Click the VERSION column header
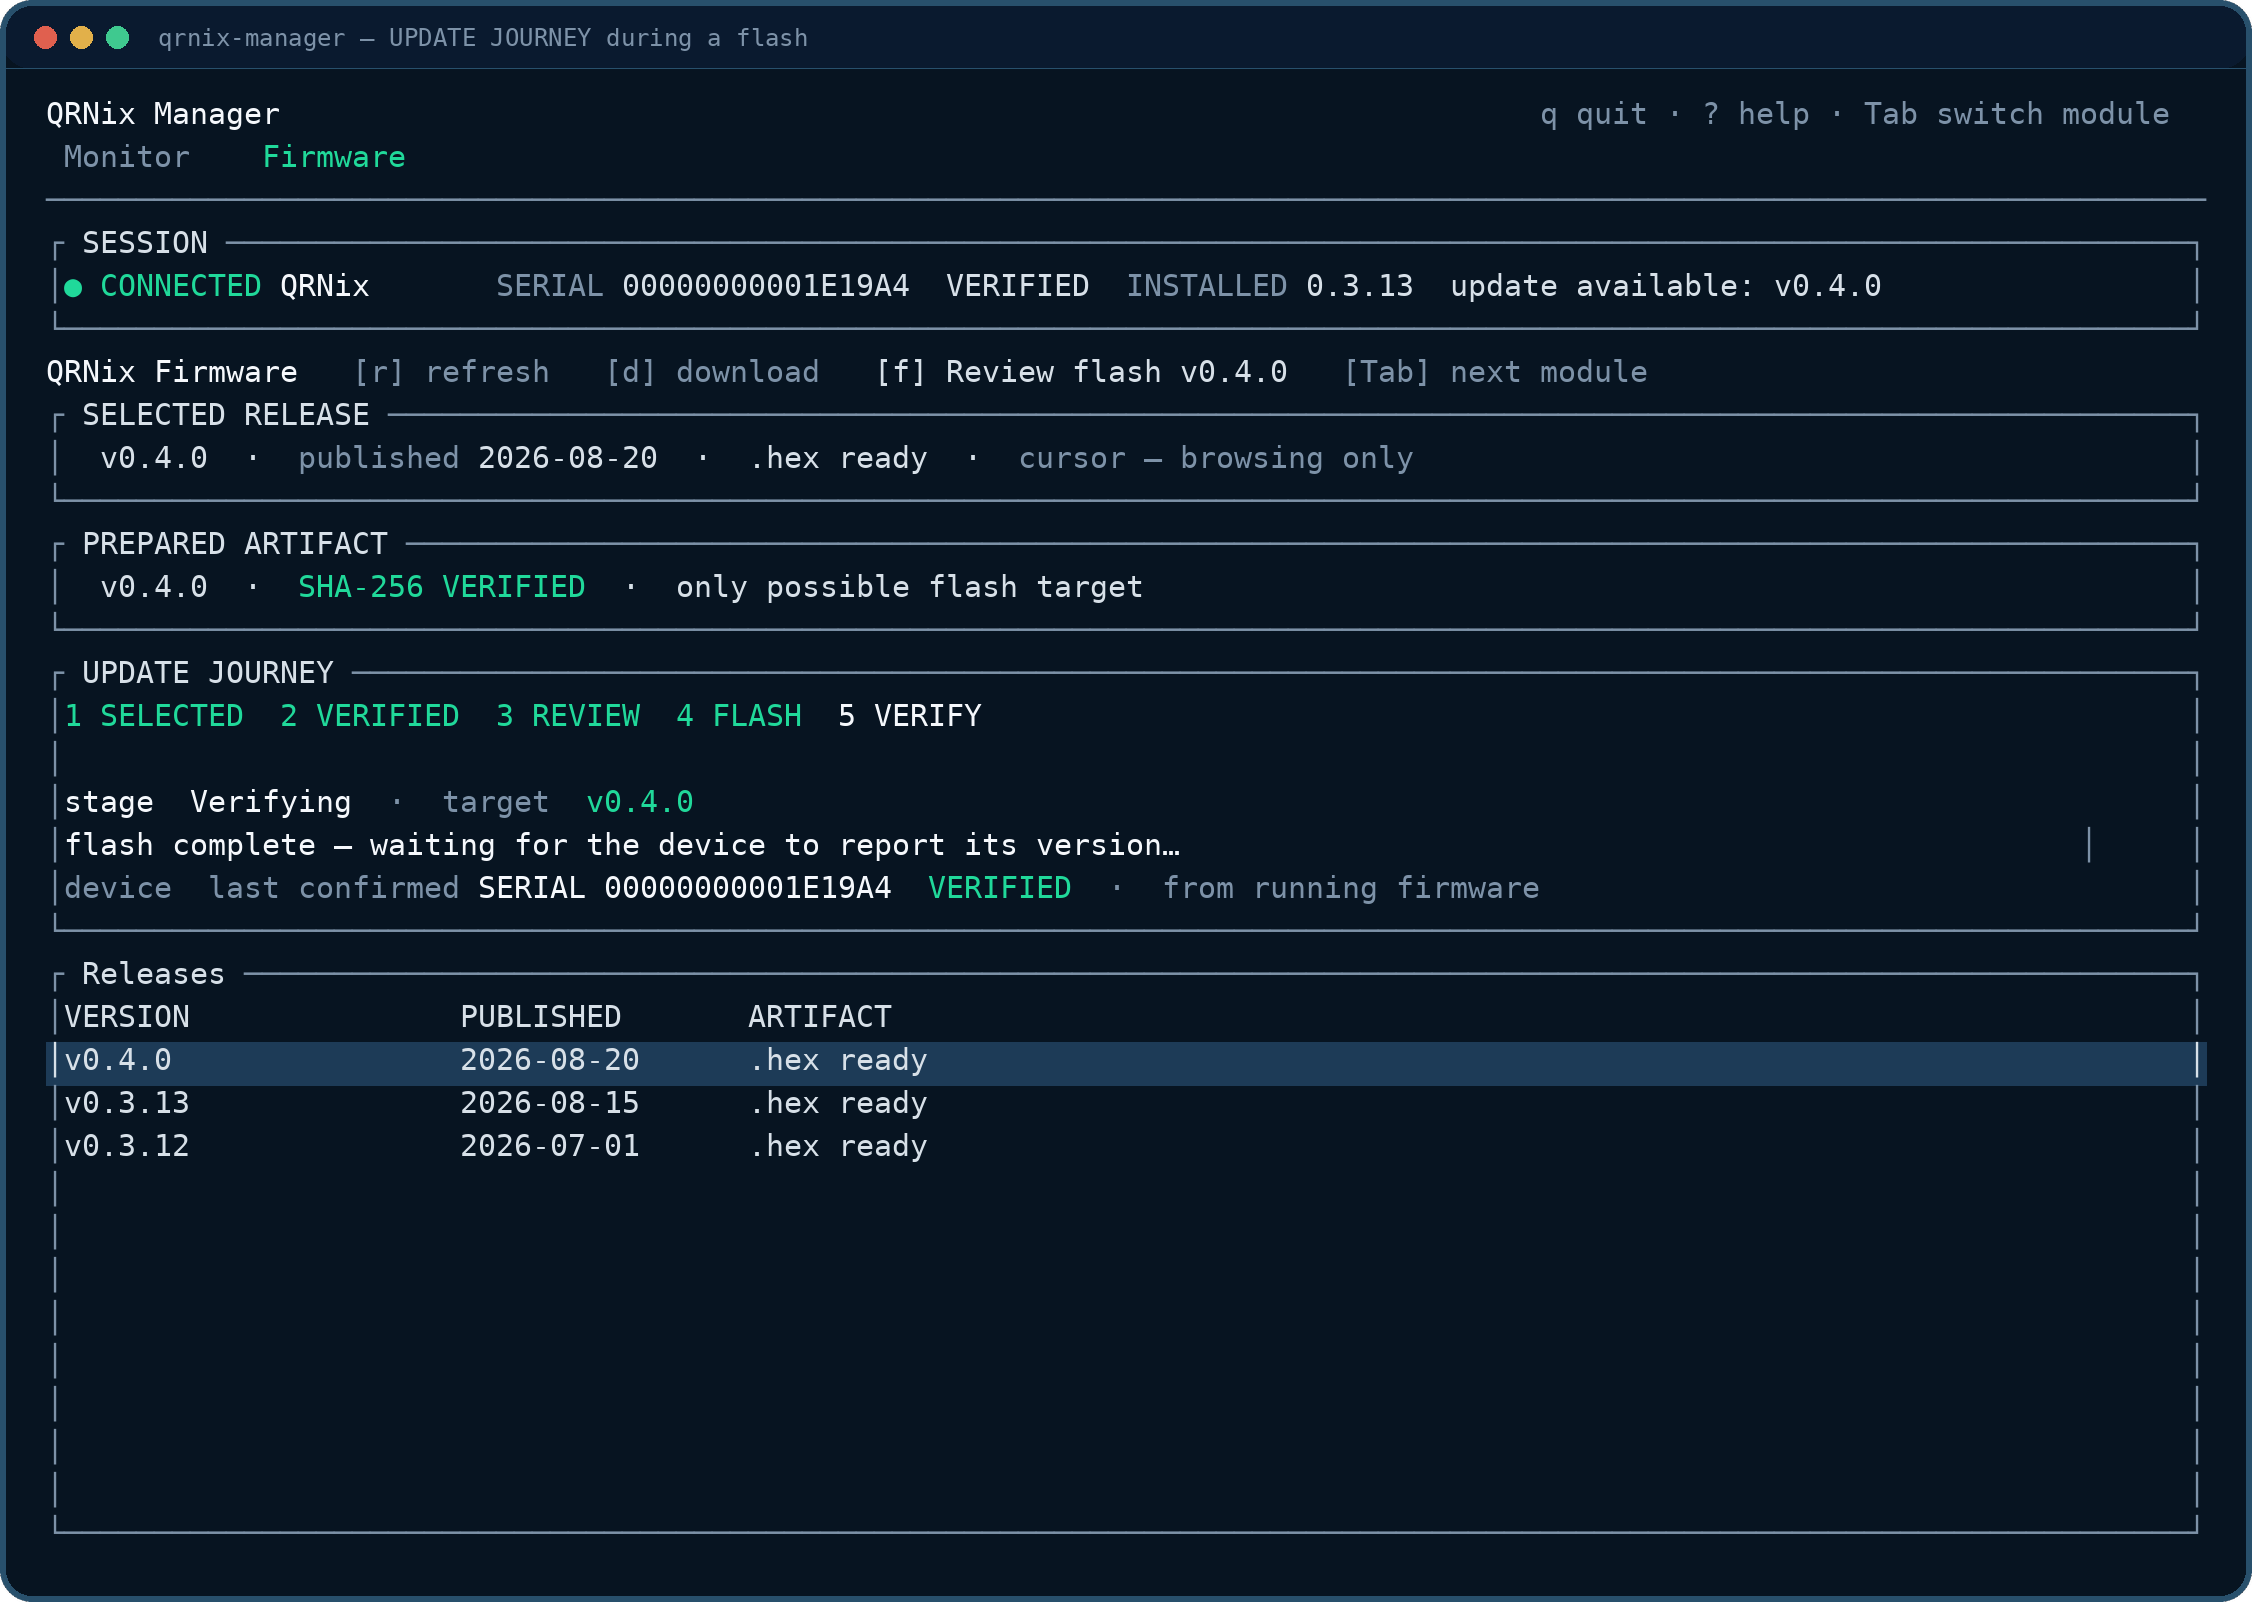Viewport: 2252px width, 1602px height. [127, 1017]
